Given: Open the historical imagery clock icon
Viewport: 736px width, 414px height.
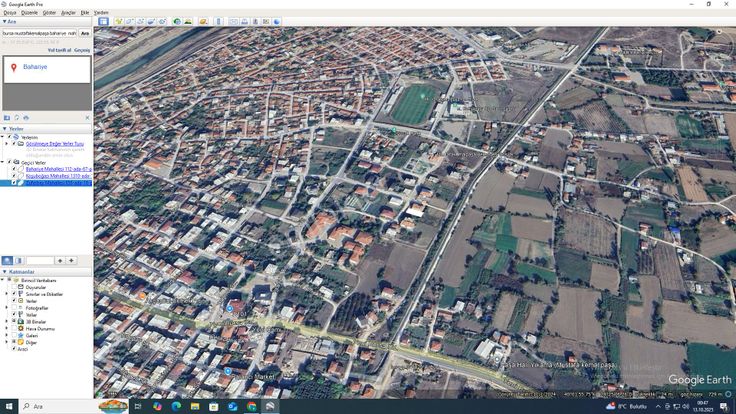Looking at the screenshot, I should pos(178,21).
